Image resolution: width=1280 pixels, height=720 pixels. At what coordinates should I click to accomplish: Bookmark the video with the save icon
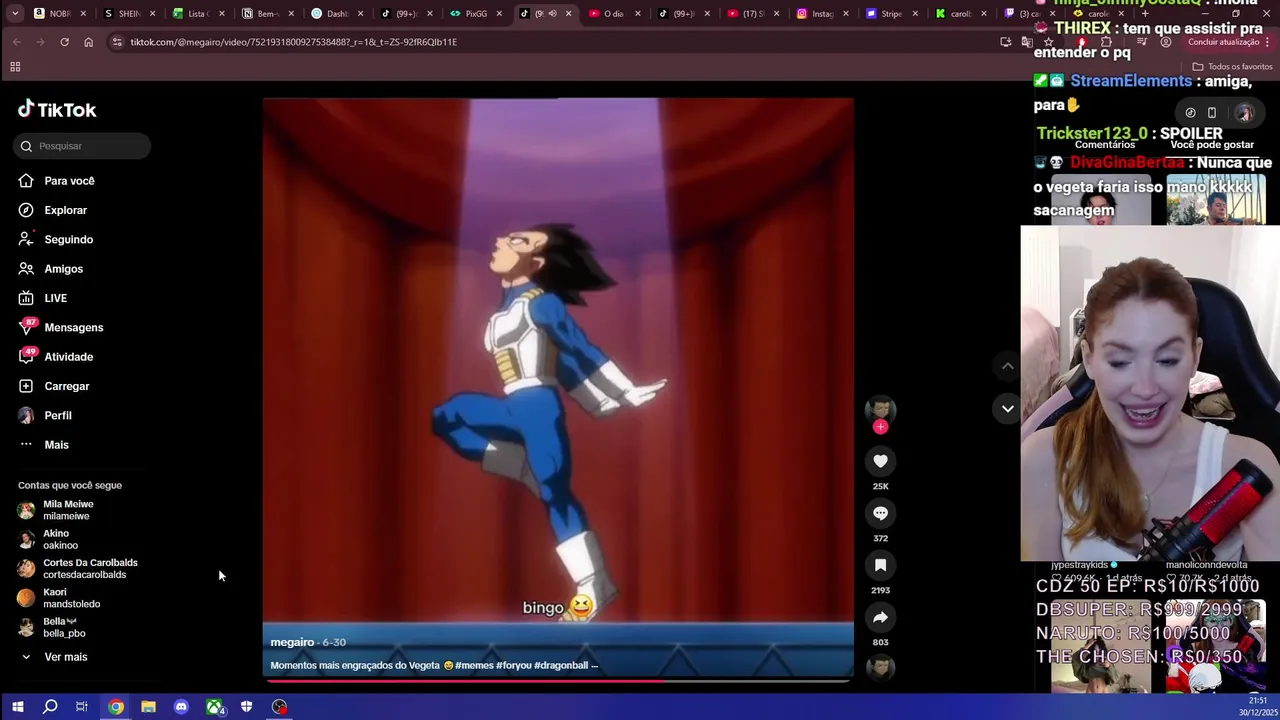tap(880, 565)
